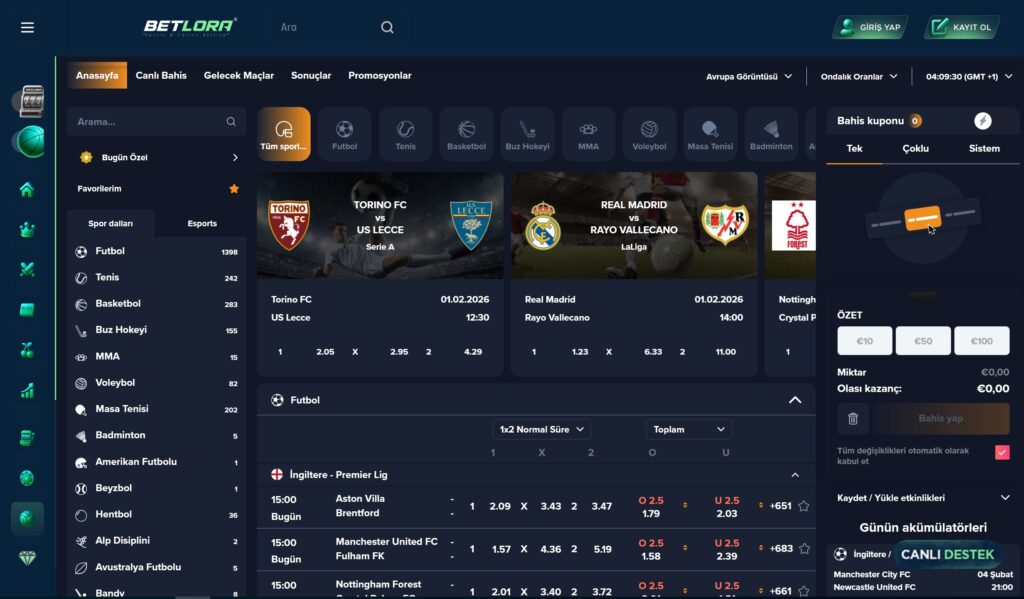Click the diamond icon in left sidebar
Image resolution: width=1024 pixels, height=599 pixels.
tap(27, 558)
